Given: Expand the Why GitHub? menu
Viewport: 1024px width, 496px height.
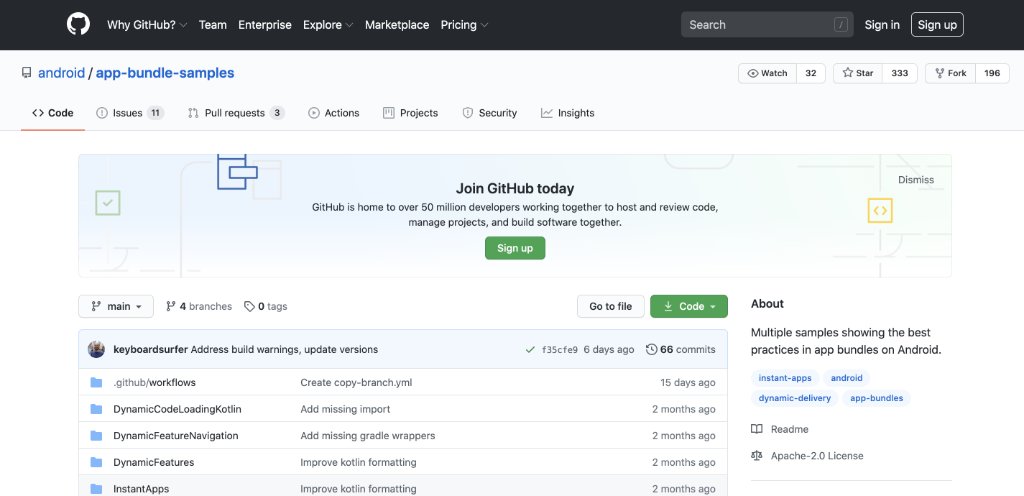Looking at the screenshot, I should pyautogui.click(x=147, y=25).
